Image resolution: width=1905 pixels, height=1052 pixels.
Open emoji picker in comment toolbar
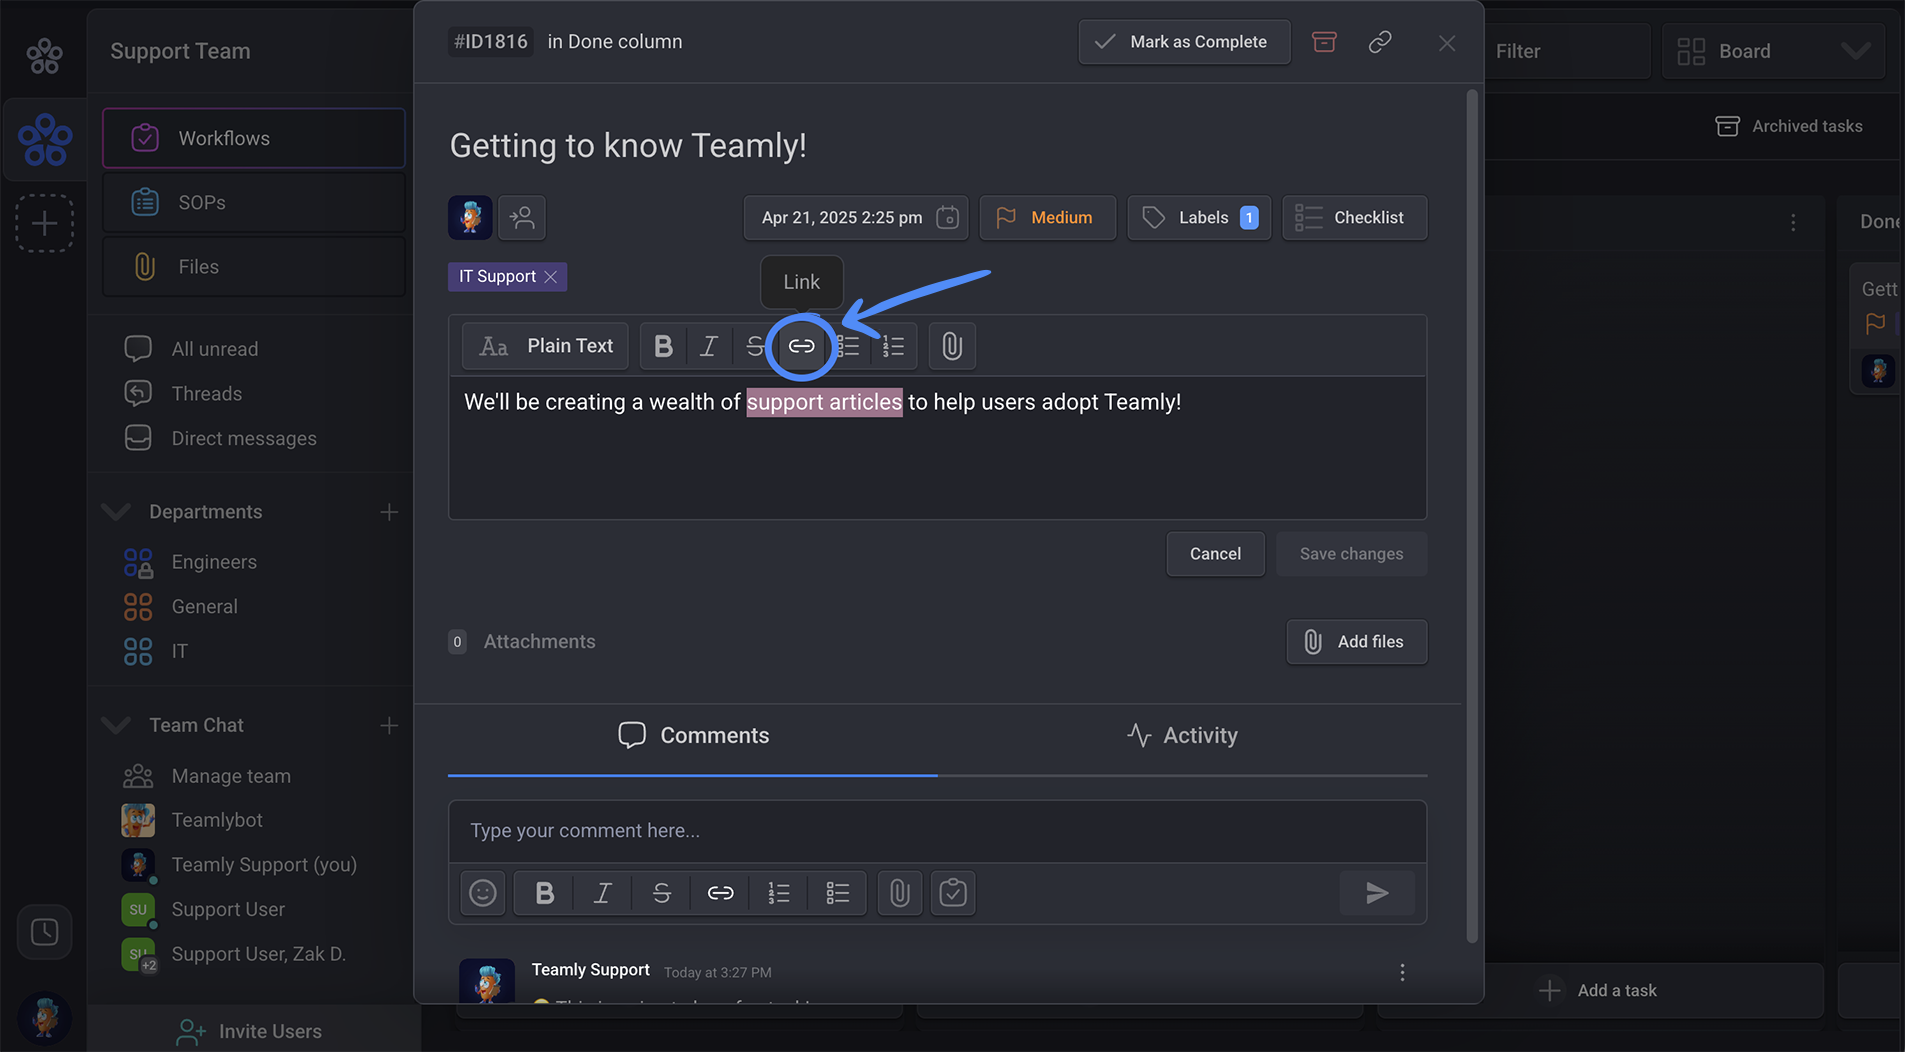pyautogui.click(x=483, y=893)
